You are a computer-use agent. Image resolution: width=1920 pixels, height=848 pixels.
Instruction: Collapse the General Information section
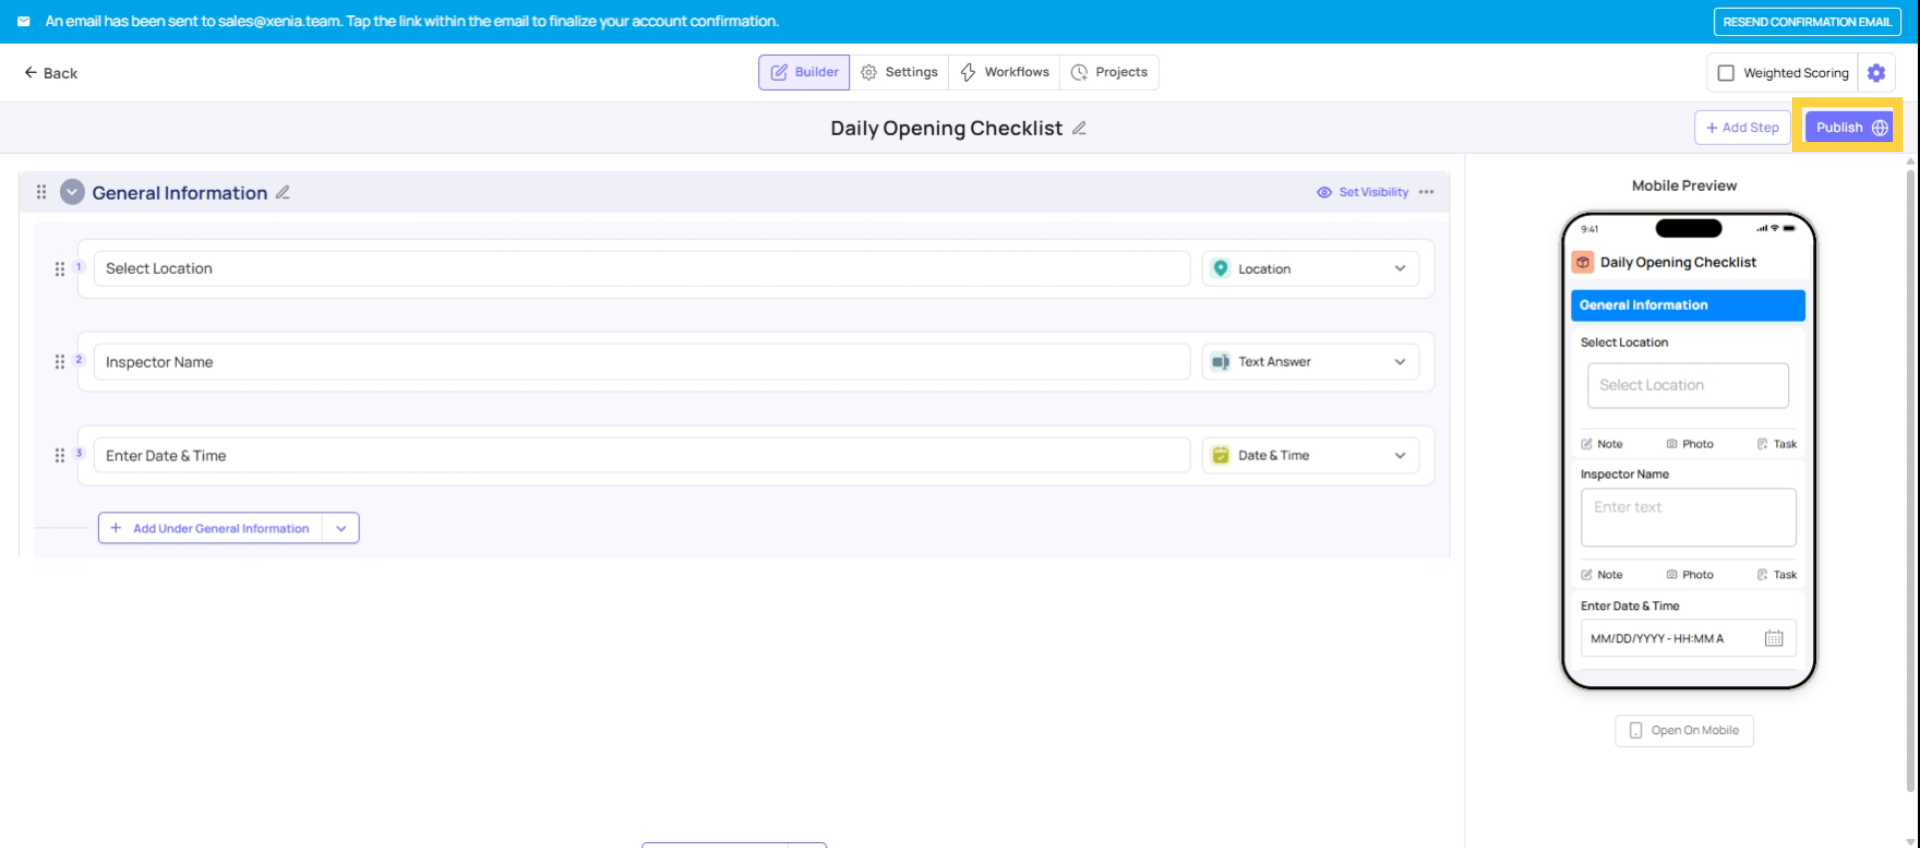(72, 192)
